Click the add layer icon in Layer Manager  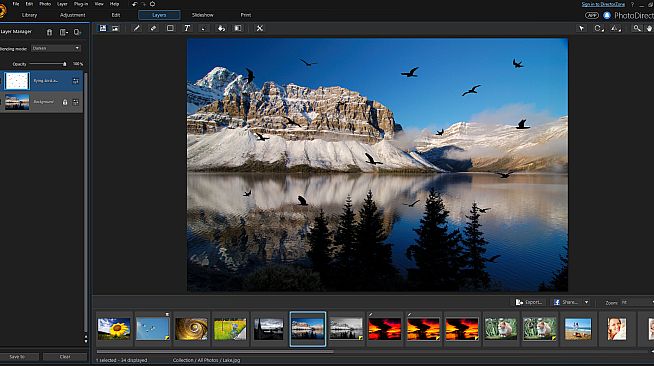pos(78,32)
